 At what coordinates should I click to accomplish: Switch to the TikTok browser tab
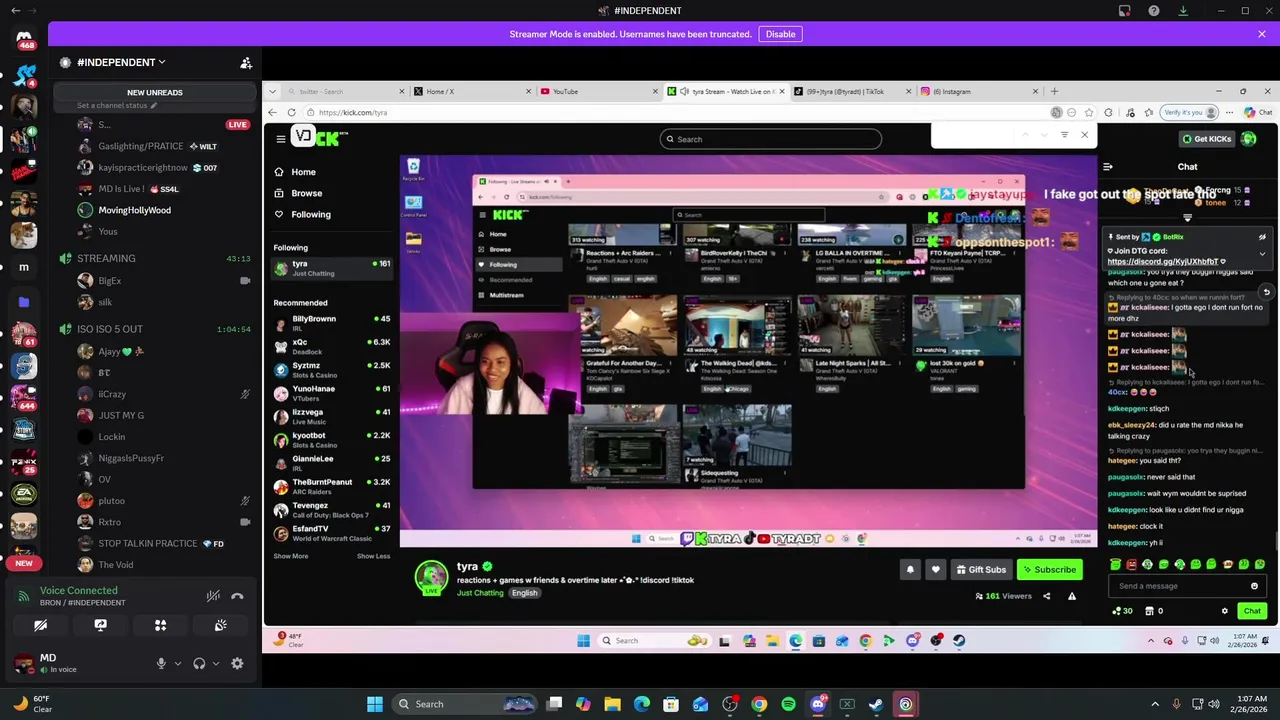click(x=852, y=91)
